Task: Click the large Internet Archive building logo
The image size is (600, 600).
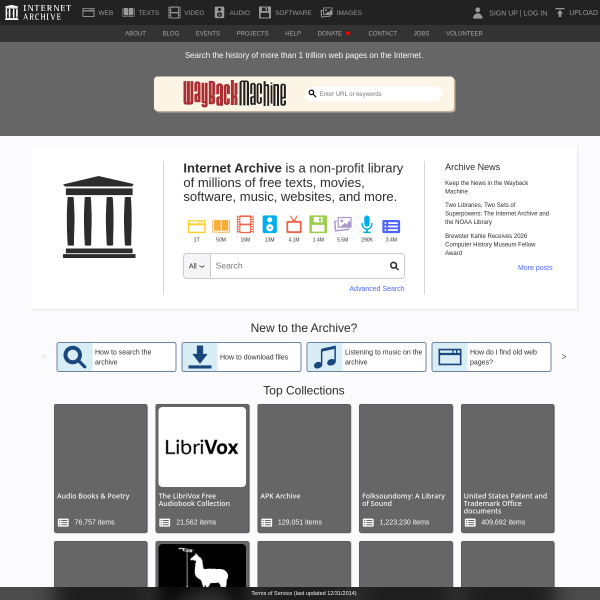Action: [x=99, y=217]
